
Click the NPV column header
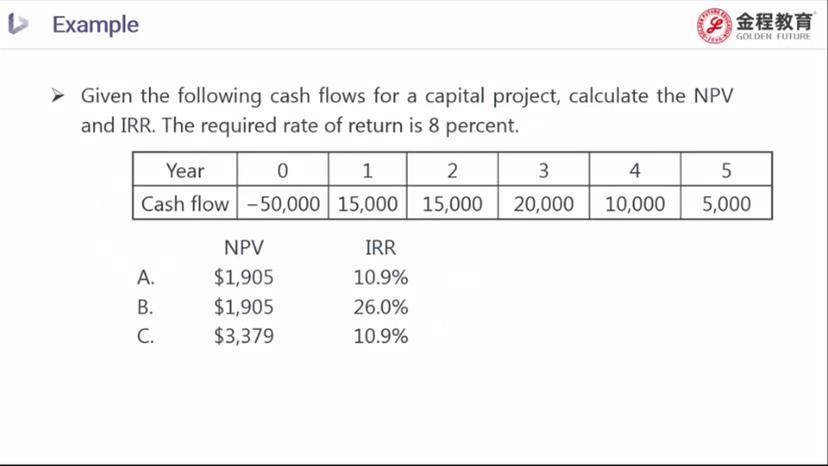click(x=244, y=248)
